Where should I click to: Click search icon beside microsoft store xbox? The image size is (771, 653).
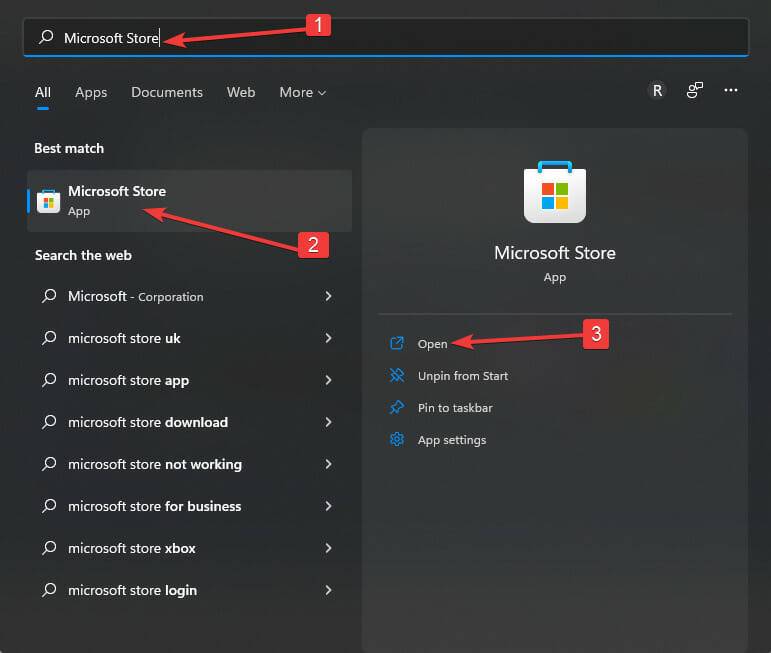point(49,548)
